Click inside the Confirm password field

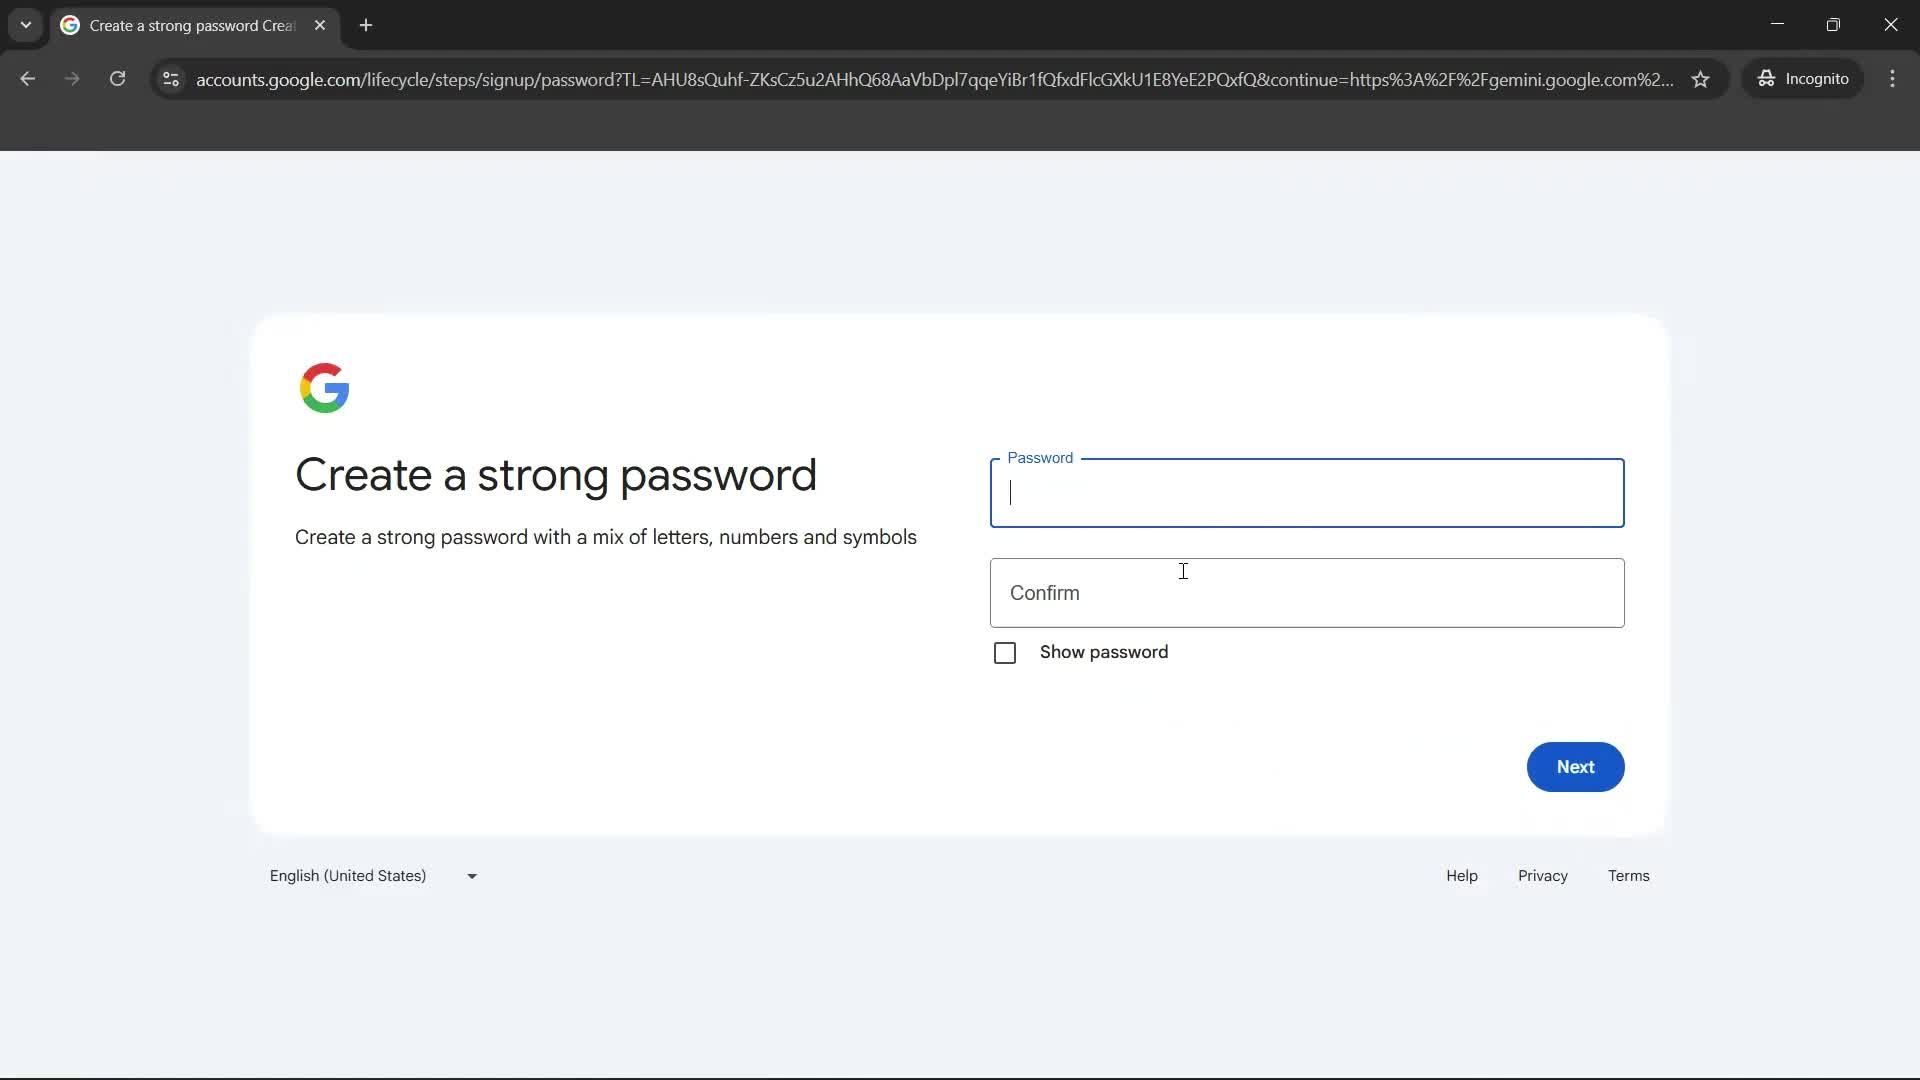tap(1307, 592)
